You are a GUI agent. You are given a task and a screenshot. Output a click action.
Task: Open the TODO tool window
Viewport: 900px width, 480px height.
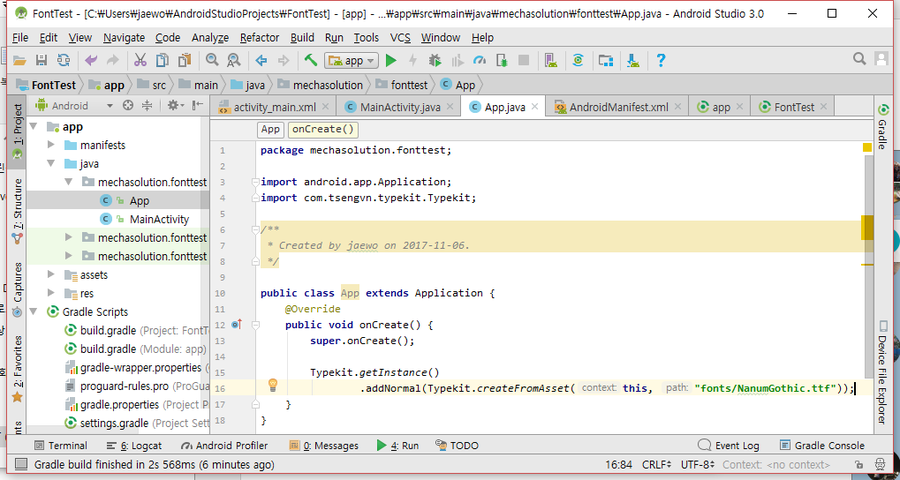[457, 446]
